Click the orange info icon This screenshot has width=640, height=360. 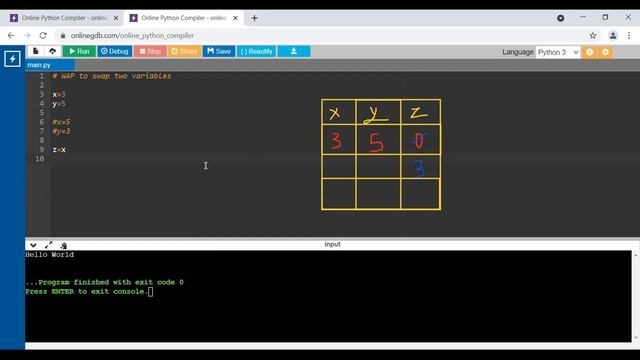pos(589,52)
